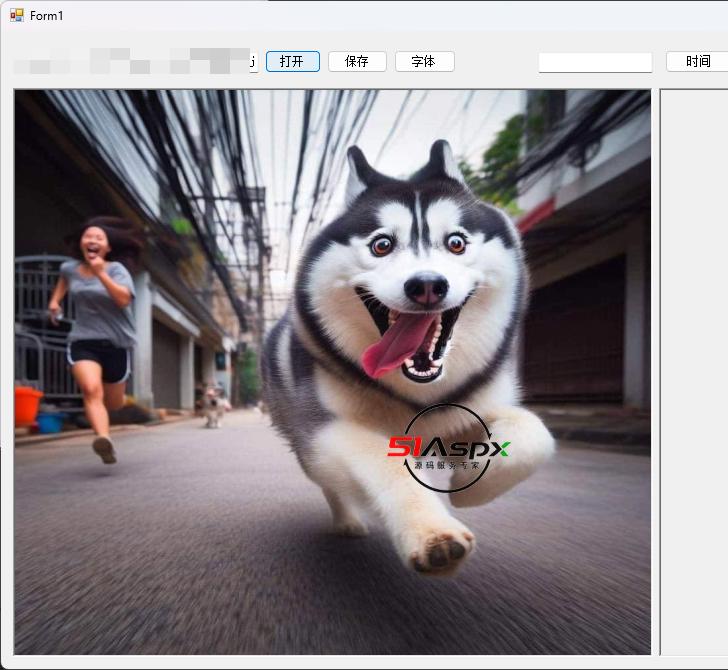Click the orange bucket on the sidewalk

point(28,405)
